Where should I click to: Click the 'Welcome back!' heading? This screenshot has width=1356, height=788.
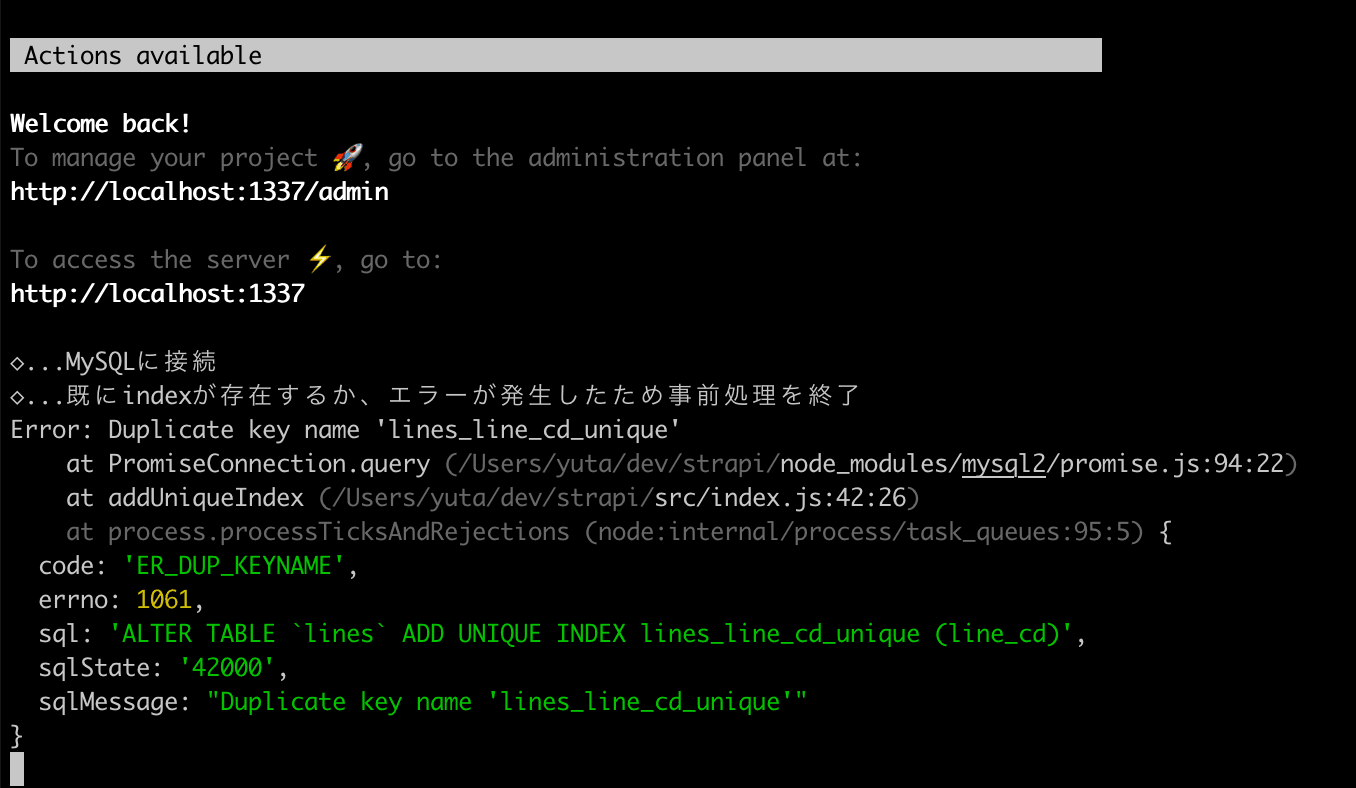101,124
